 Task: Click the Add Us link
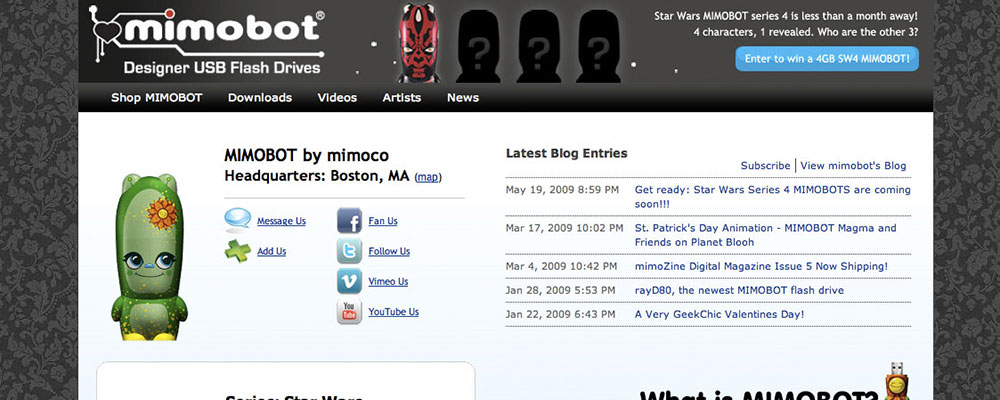click(x=272, y=251)
